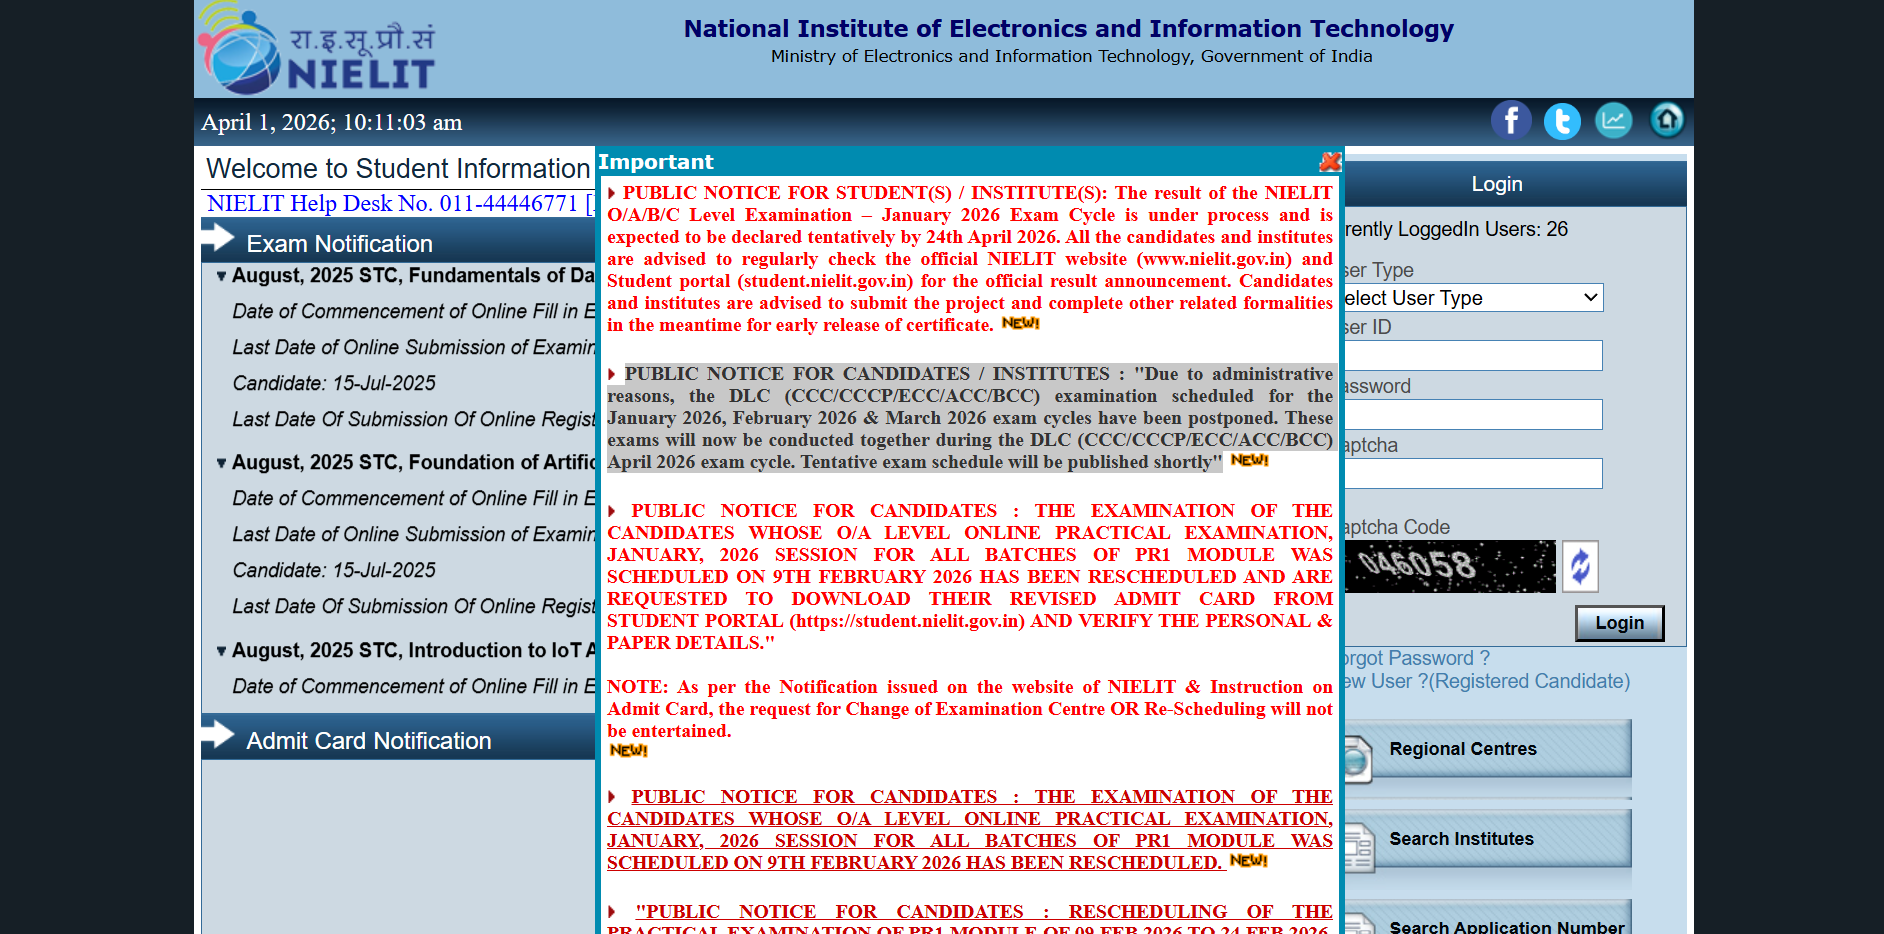1884x934 pixels.
Task: Click the Regional Centres icon
Action: (1357, 759)
